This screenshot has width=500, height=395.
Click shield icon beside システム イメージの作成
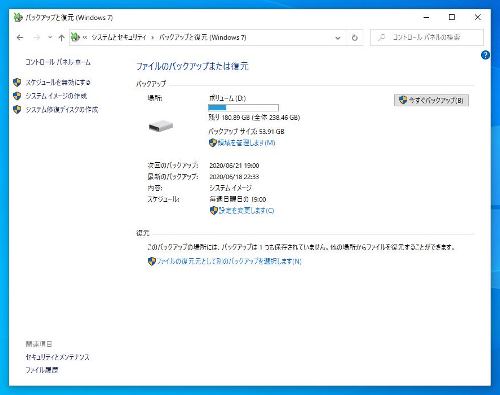[17, 96]
